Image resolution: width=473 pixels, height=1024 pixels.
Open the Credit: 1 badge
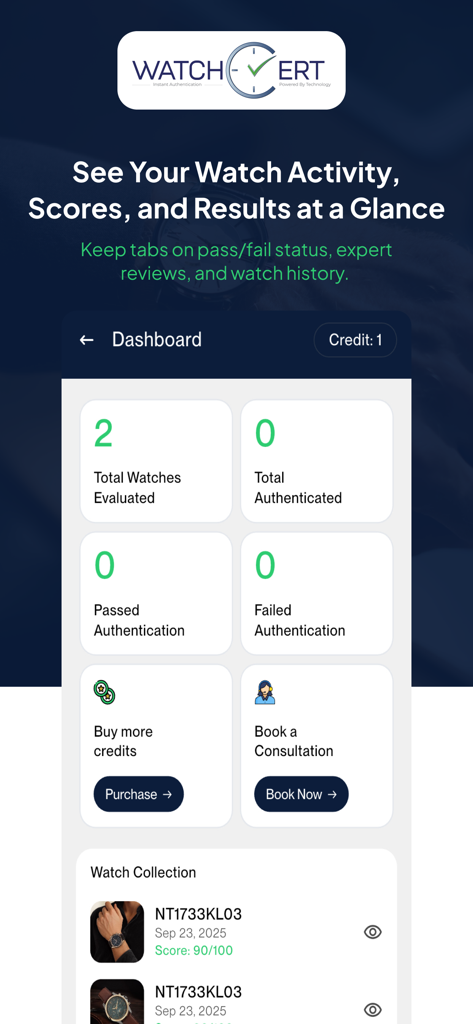pyautogui.click(x=355, y=340)
